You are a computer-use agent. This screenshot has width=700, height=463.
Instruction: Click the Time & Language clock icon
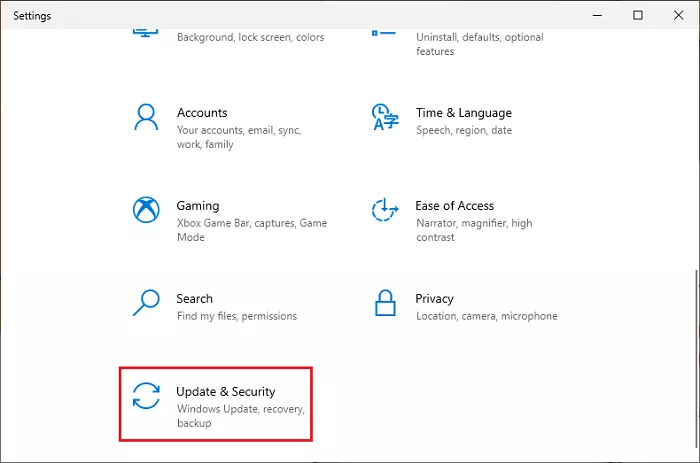pyautogui.click(x=384, y=117)
